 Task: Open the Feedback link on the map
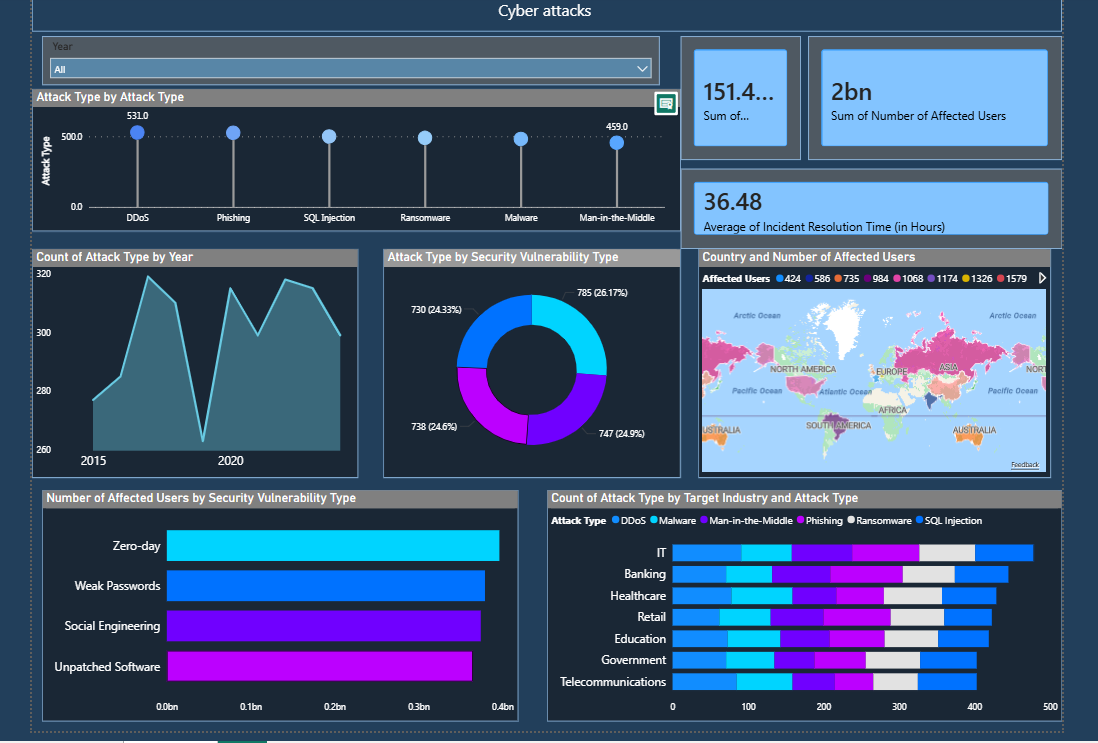pyautogui.click(x=1024, y=465)
